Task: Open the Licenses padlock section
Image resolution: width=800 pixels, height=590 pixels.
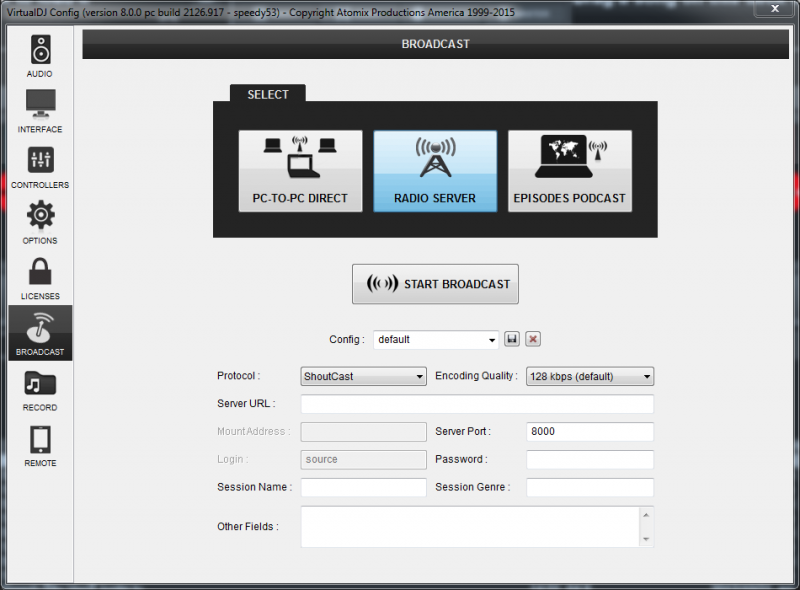Action: 40,278
